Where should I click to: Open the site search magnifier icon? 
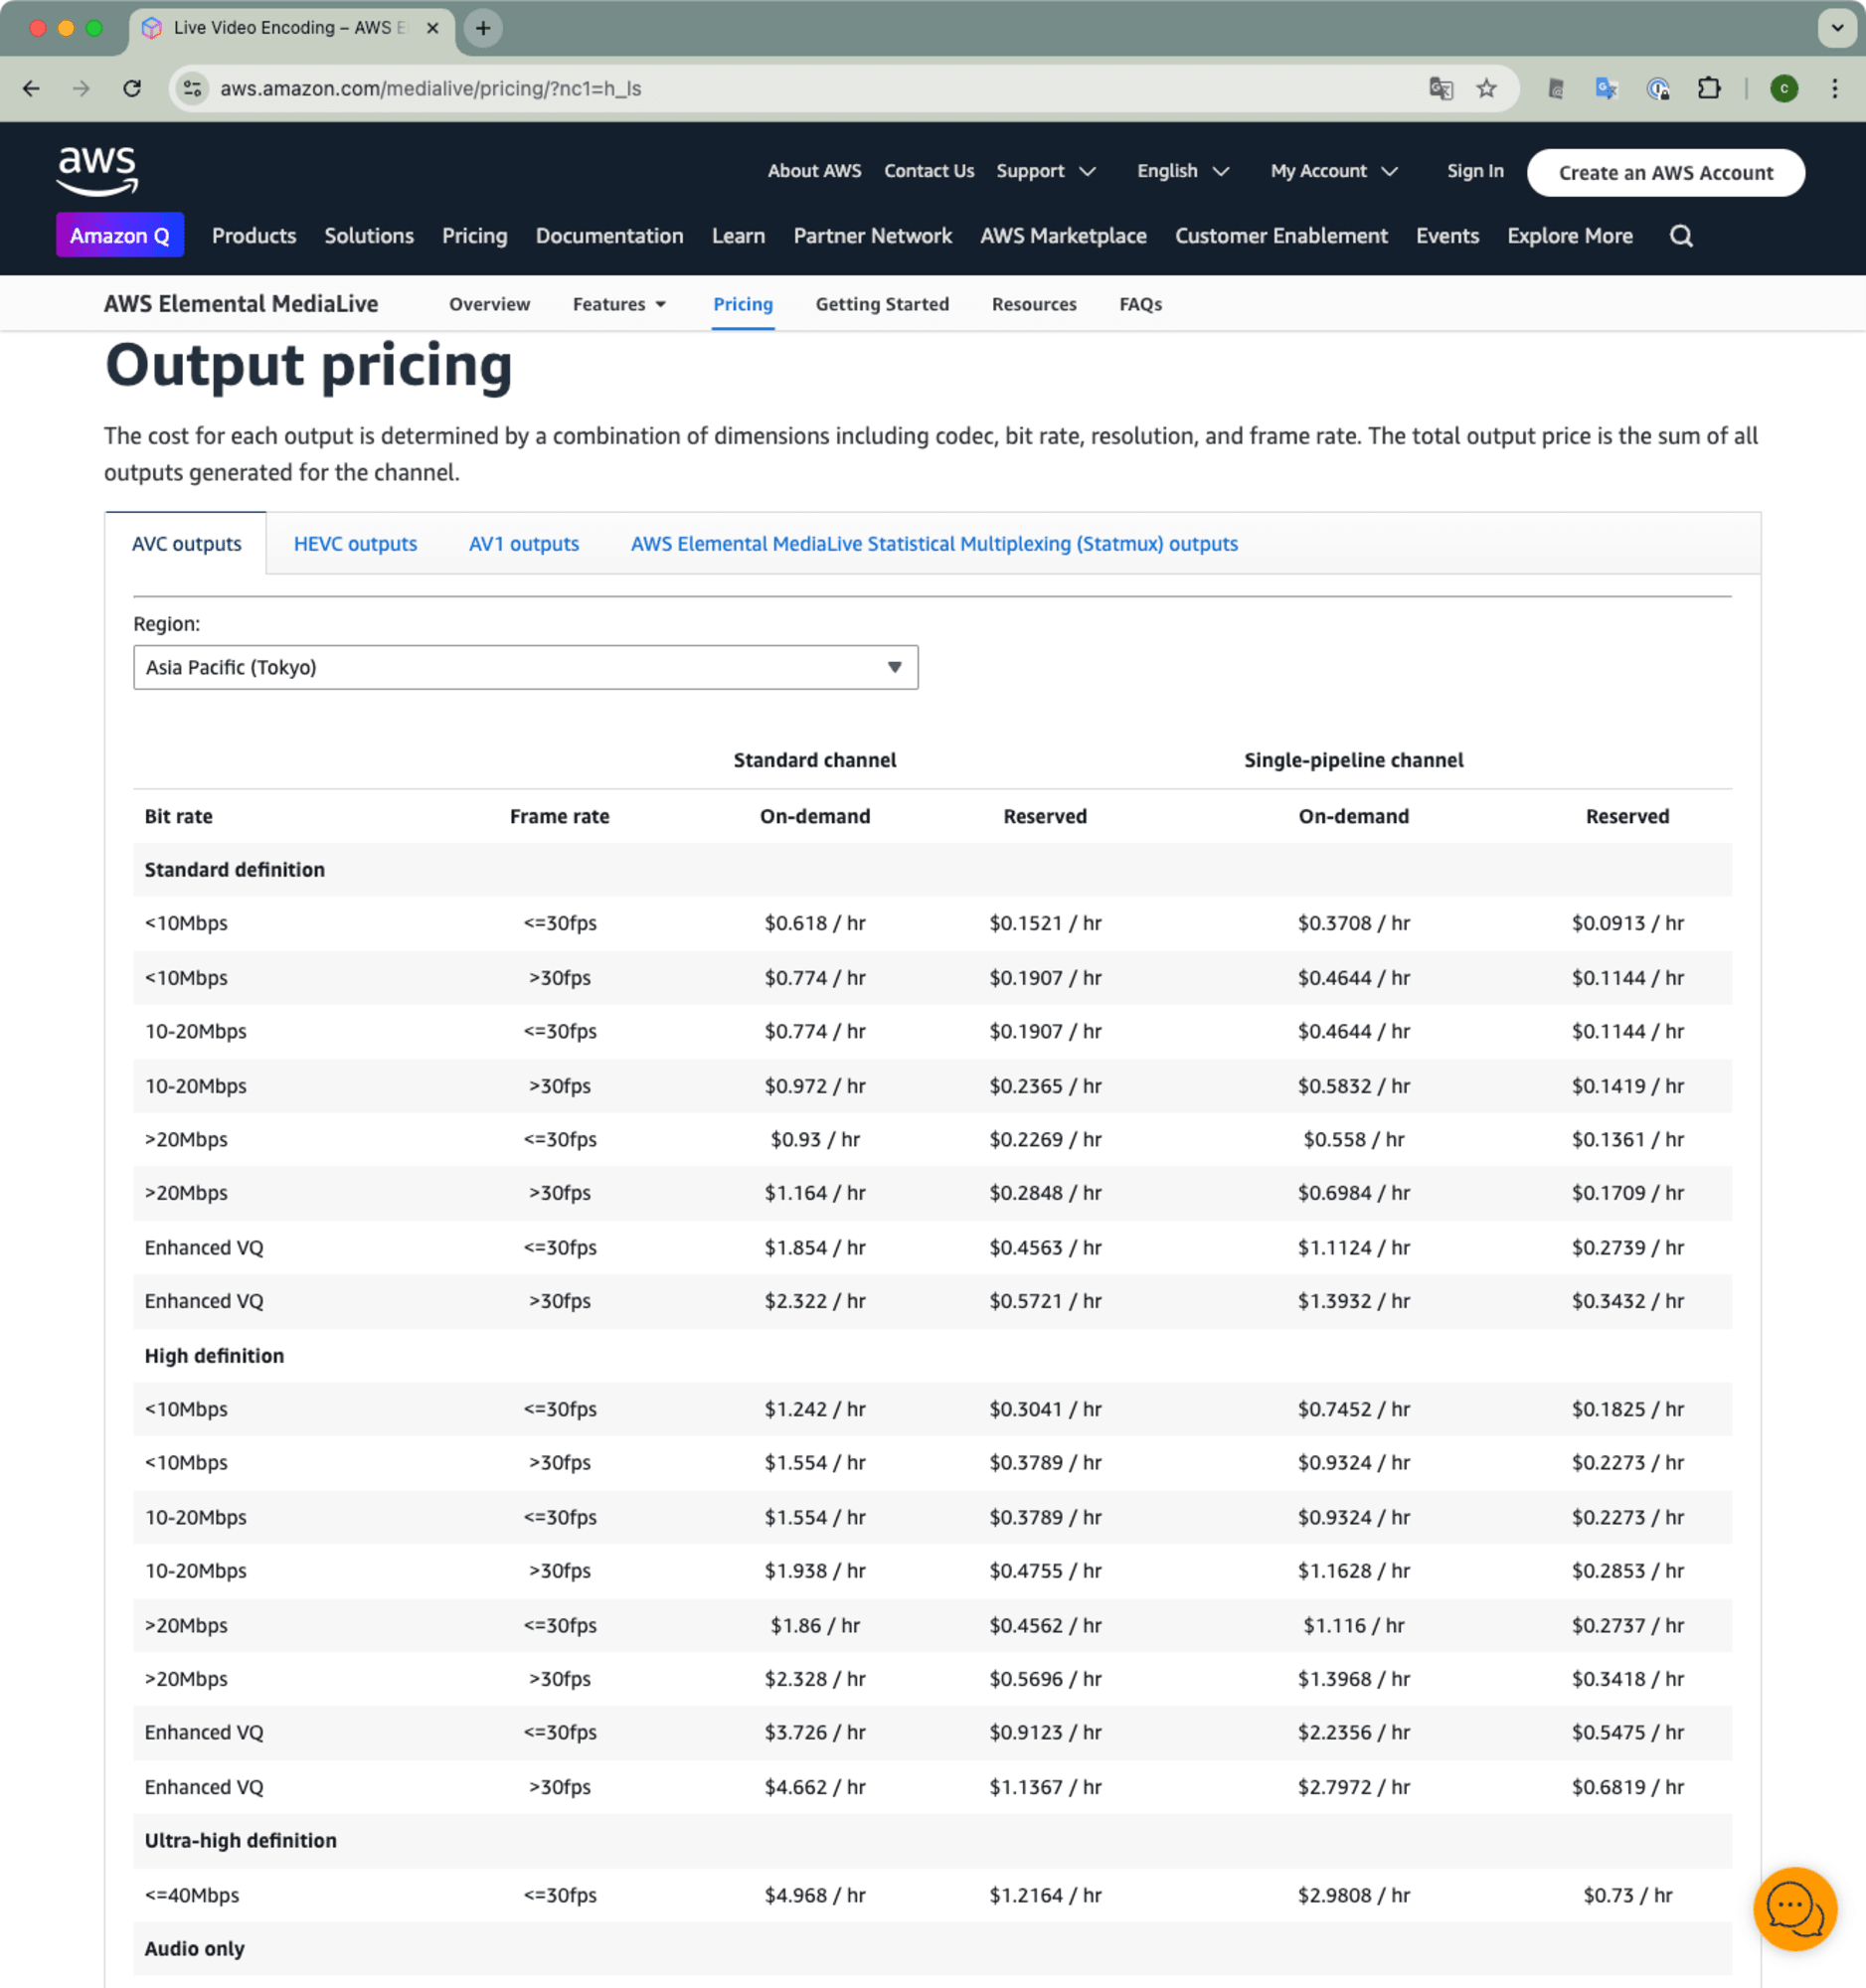(x=1681, y=236)
